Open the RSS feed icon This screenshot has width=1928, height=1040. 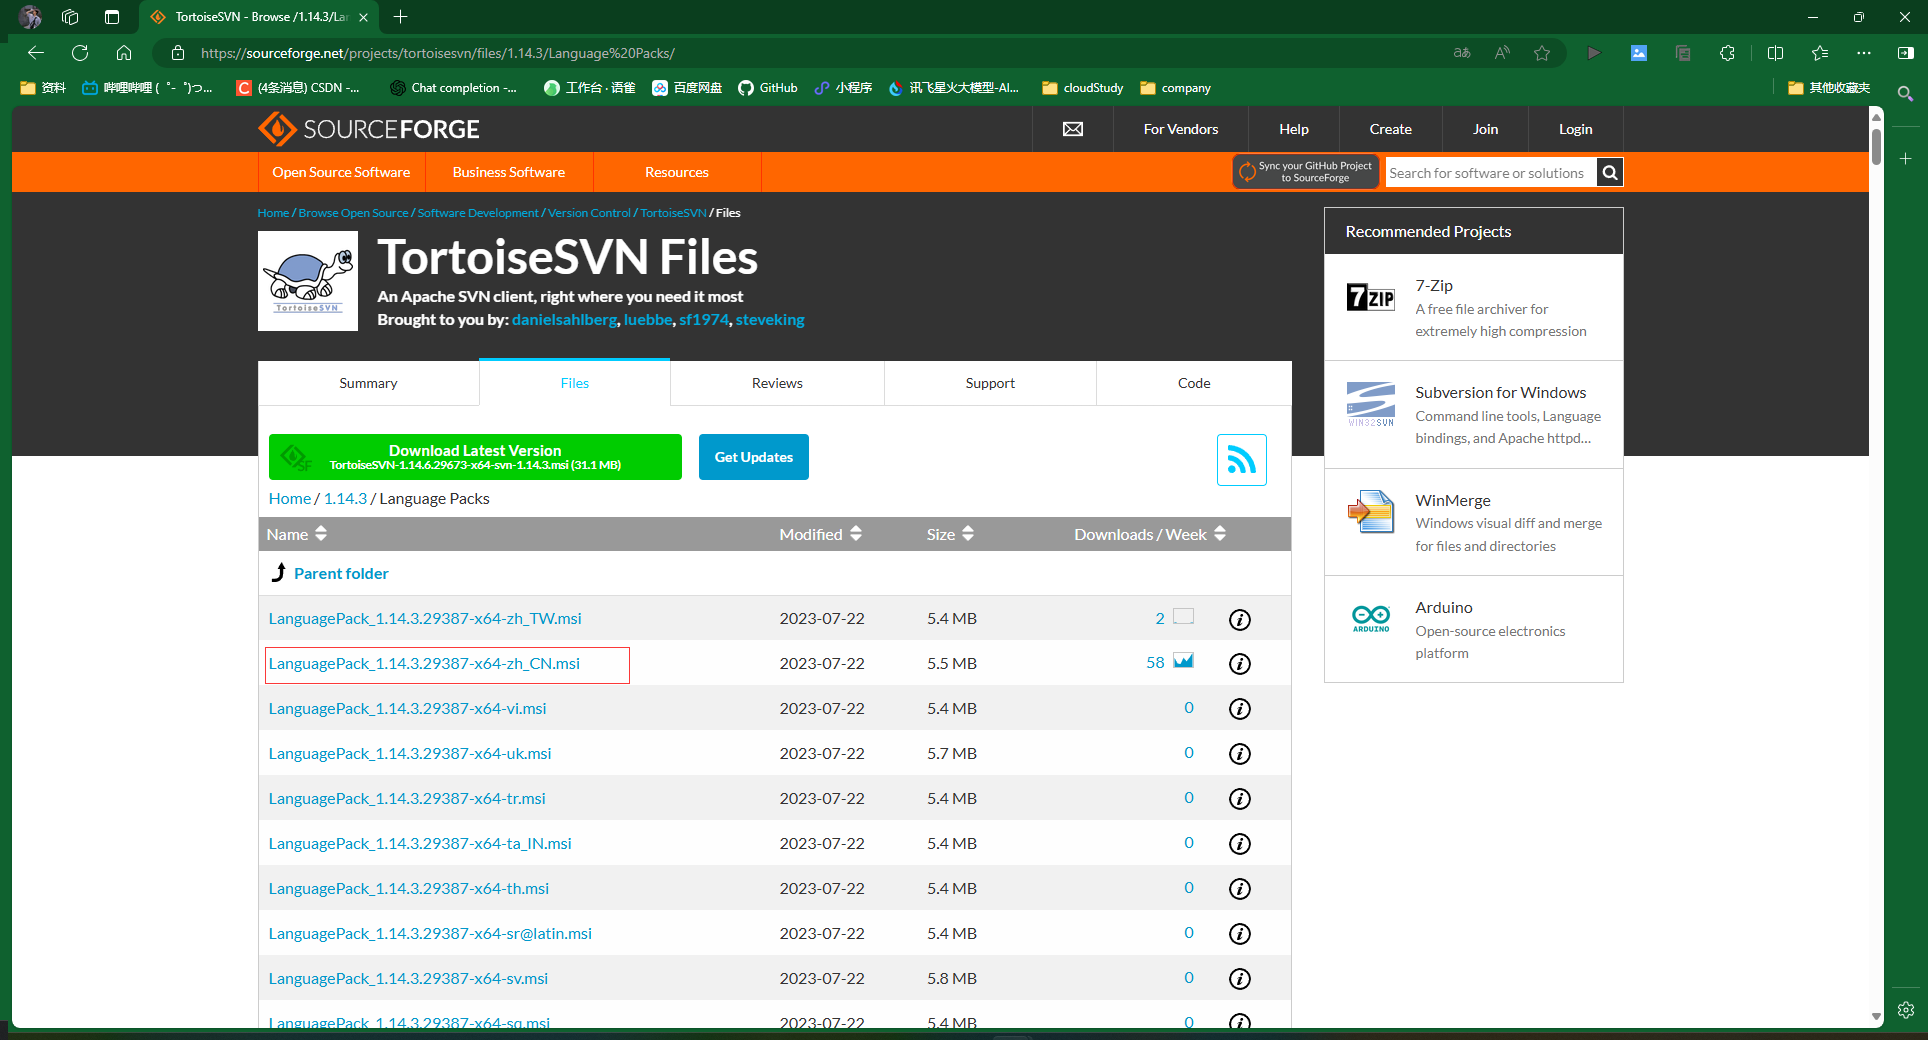[1241, 460]
